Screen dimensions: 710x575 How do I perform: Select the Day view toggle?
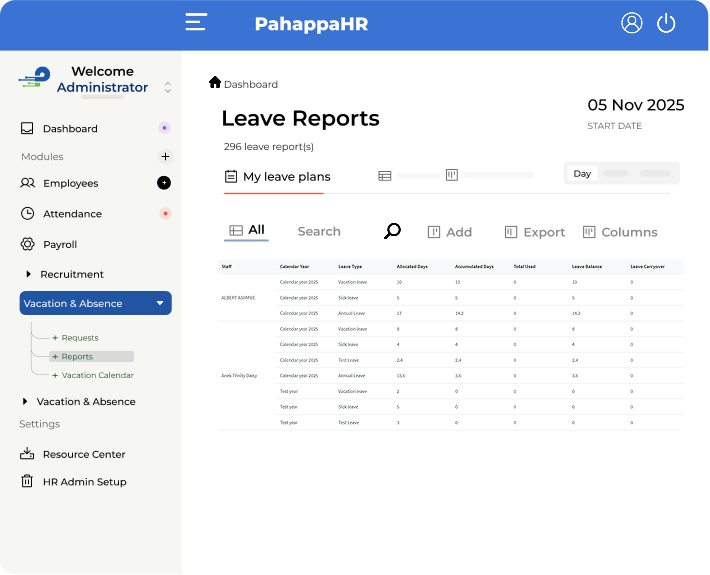(x=582, y=174)
